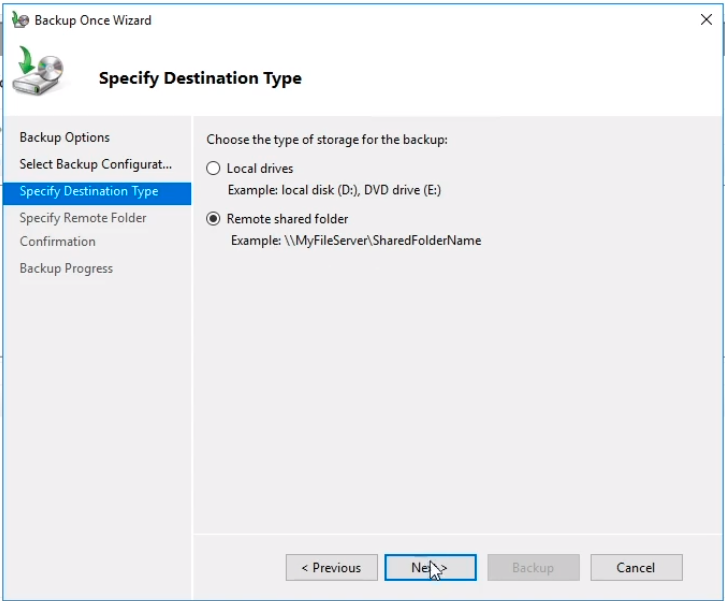Click the backup disk icon in the header
Viewport: 725px width, 601px height.
(x=41, y=74)
